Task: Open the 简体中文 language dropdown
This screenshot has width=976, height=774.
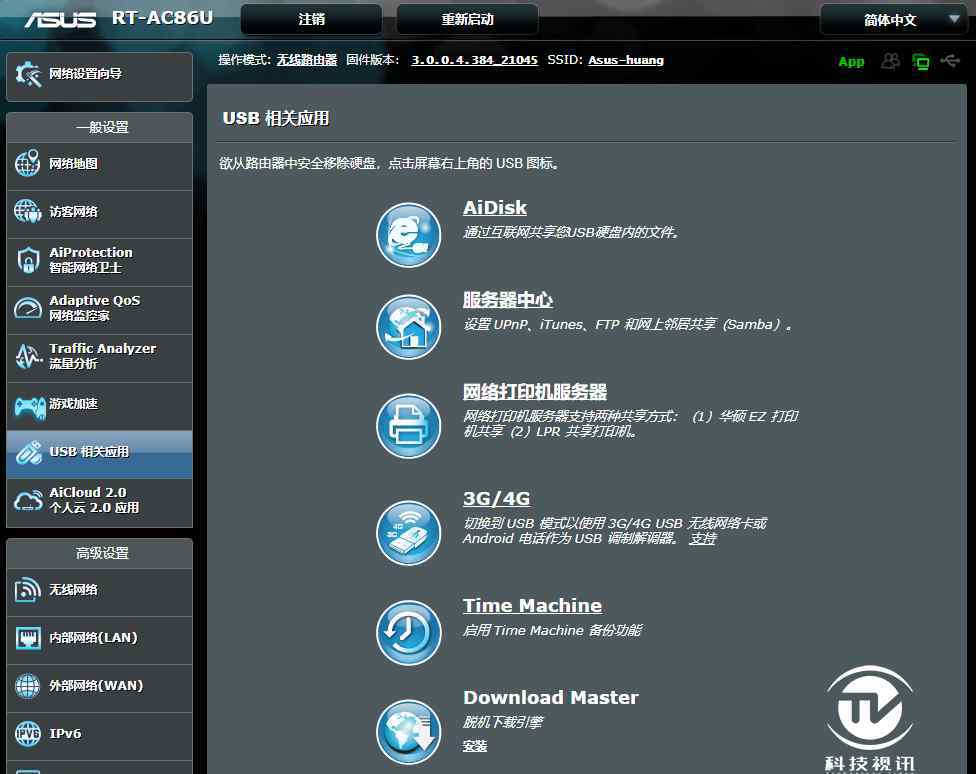Action: (894, 20)
